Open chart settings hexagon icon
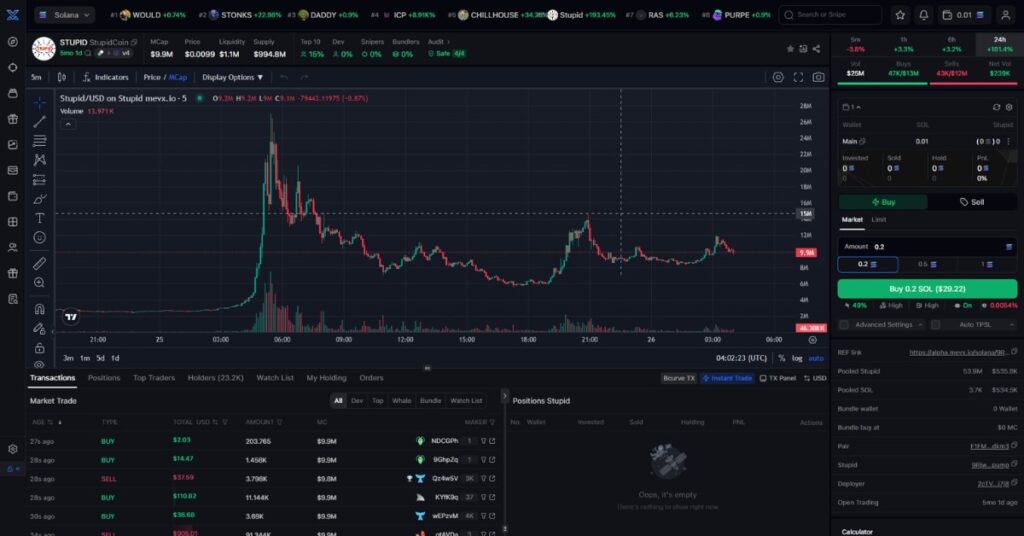 [x=778, y=77]
